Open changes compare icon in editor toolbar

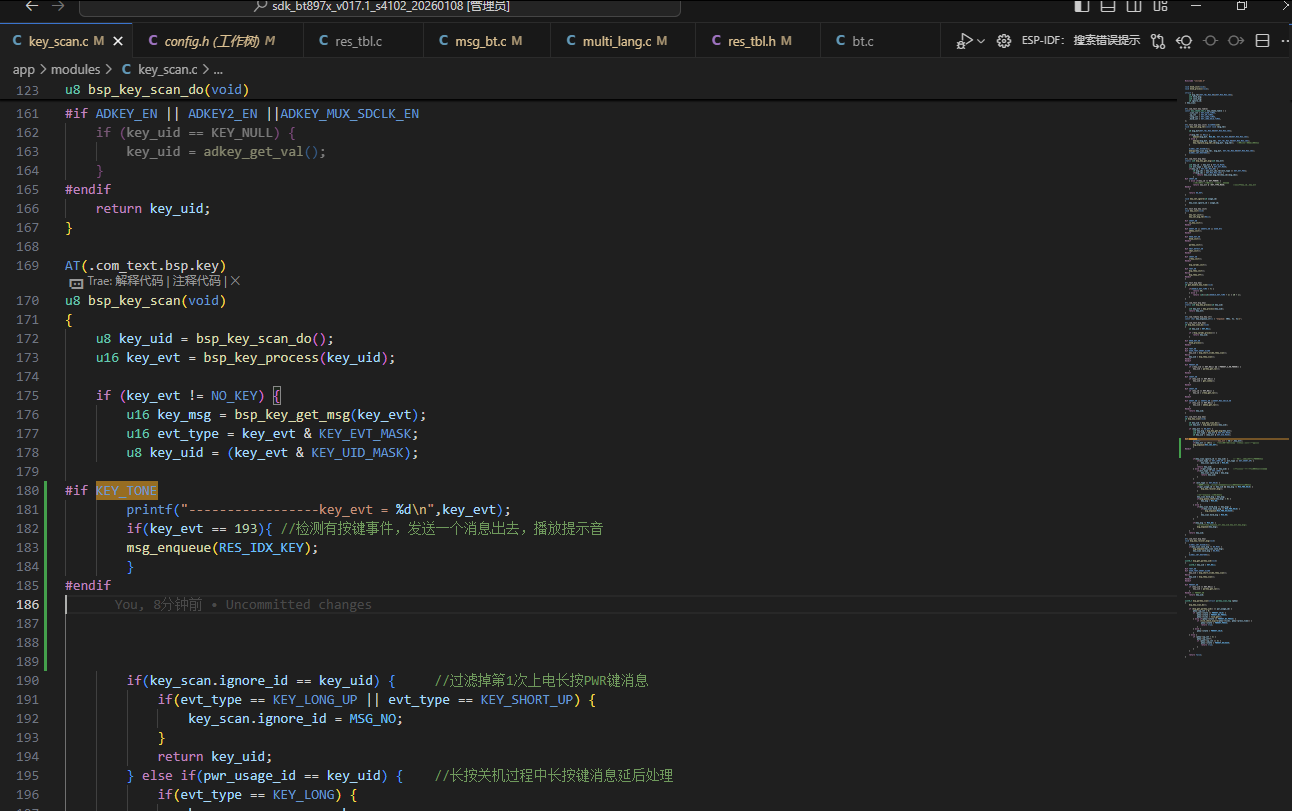click(1158, 41)
